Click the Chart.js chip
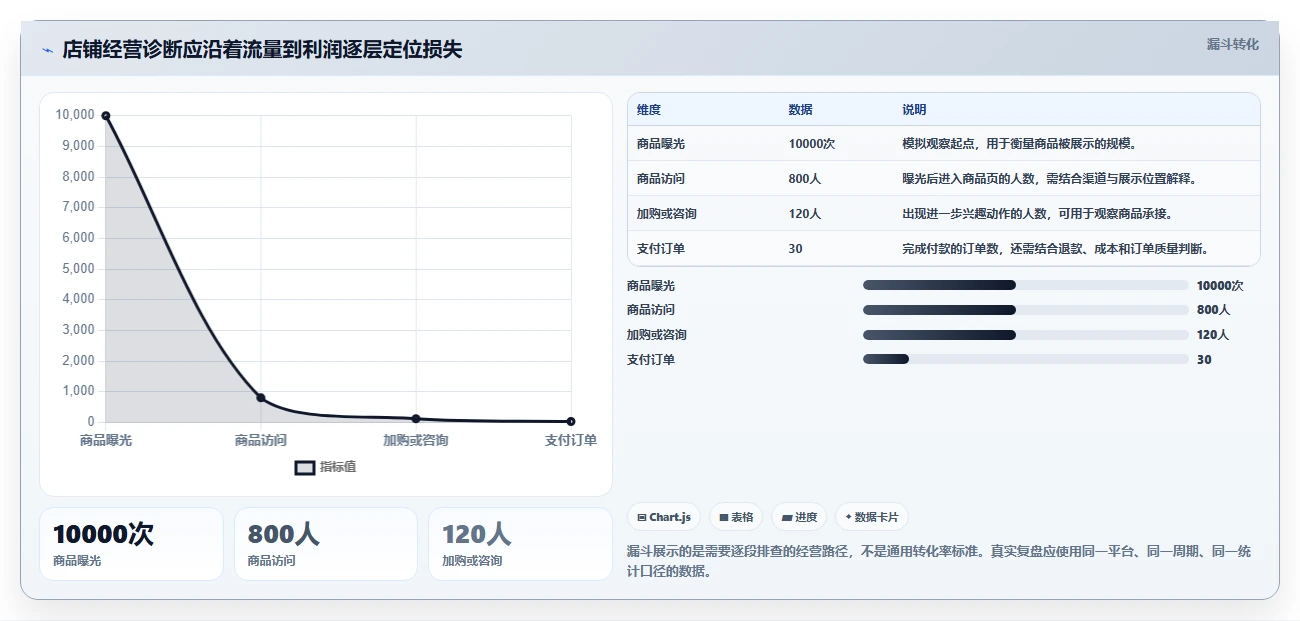The width and height of the screenshot is (1300, 621). [664, 517]
